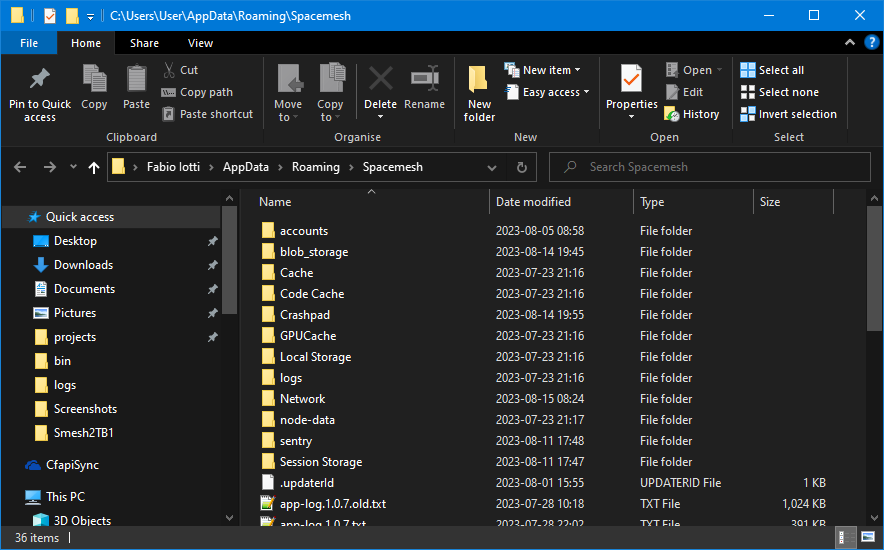
Task: Switch to large icons view in status bar
Action: [868, 538]
